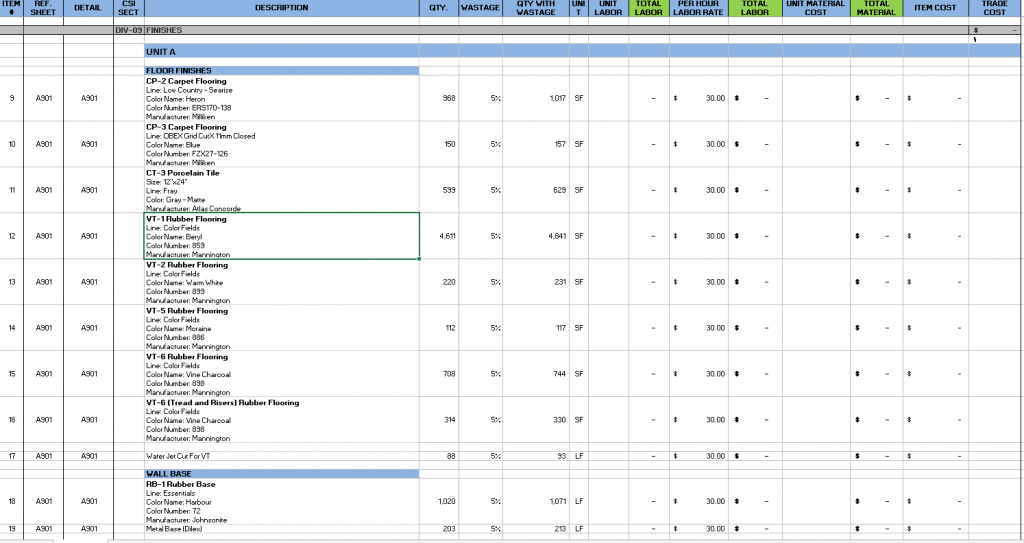Select the TRADE COST column header
The width and height of the screenshot is (1024, 543).
pos(994,8)
